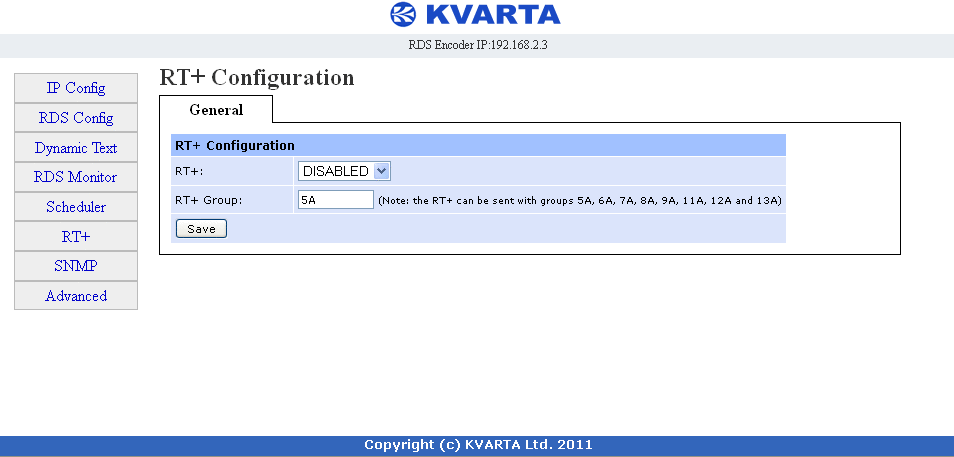This screenshot has width=954, height=457.
Task: Save the RT+ configuration
Action: [201, 229]
